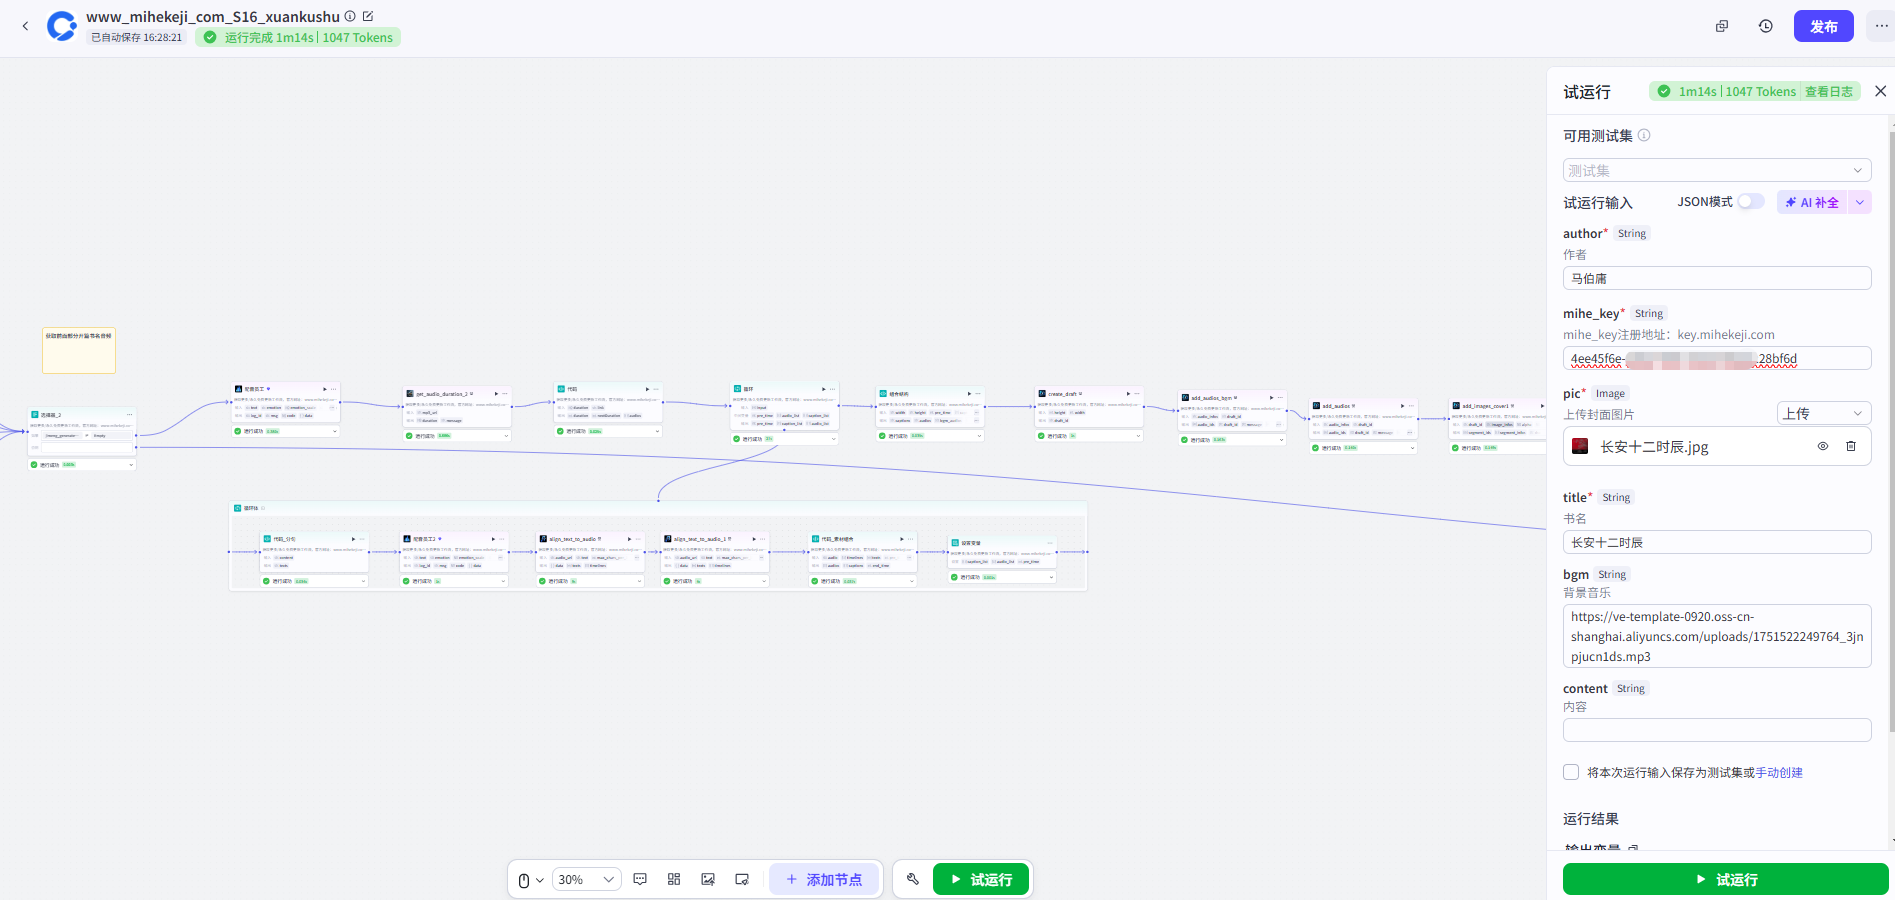
Task: Click the back arrow in the header
Action: [x=25, y=26]
